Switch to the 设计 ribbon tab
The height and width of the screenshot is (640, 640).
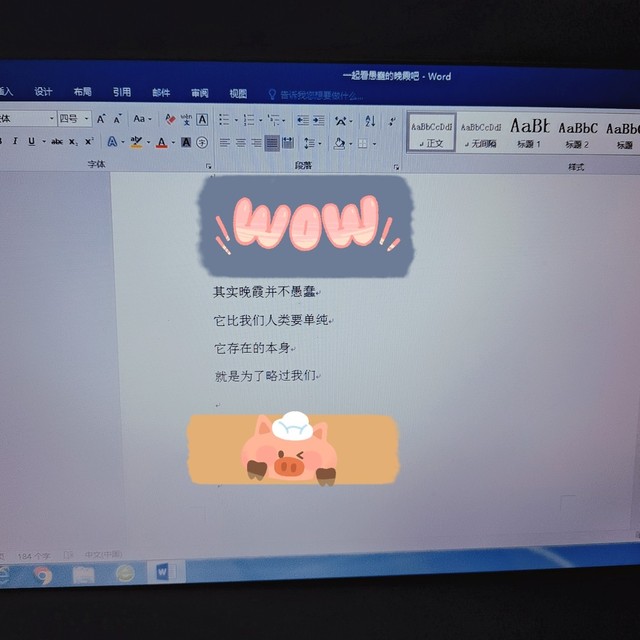pos(43,92)
